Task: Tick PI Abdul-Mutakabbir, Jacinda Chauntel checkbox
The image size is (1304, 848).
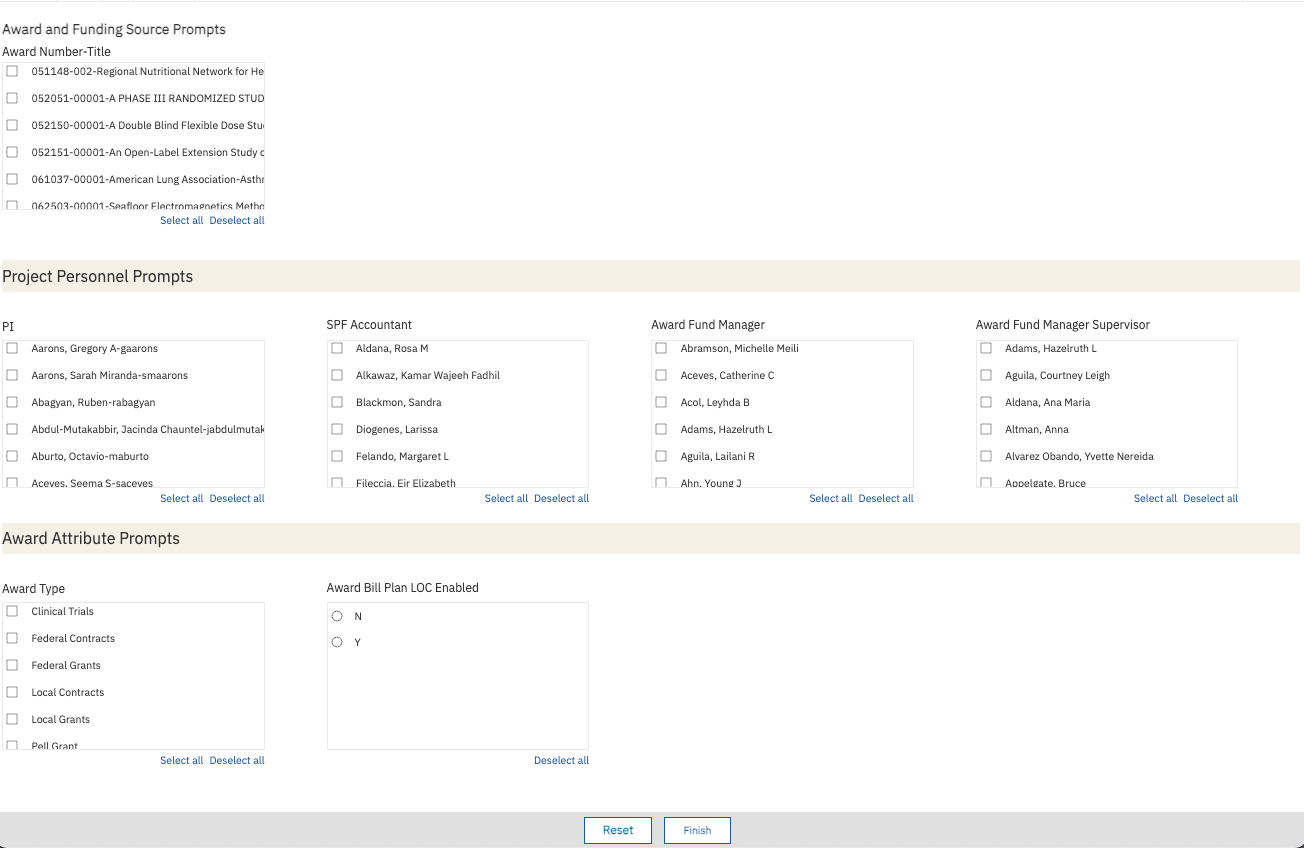Action: (12, 429)
